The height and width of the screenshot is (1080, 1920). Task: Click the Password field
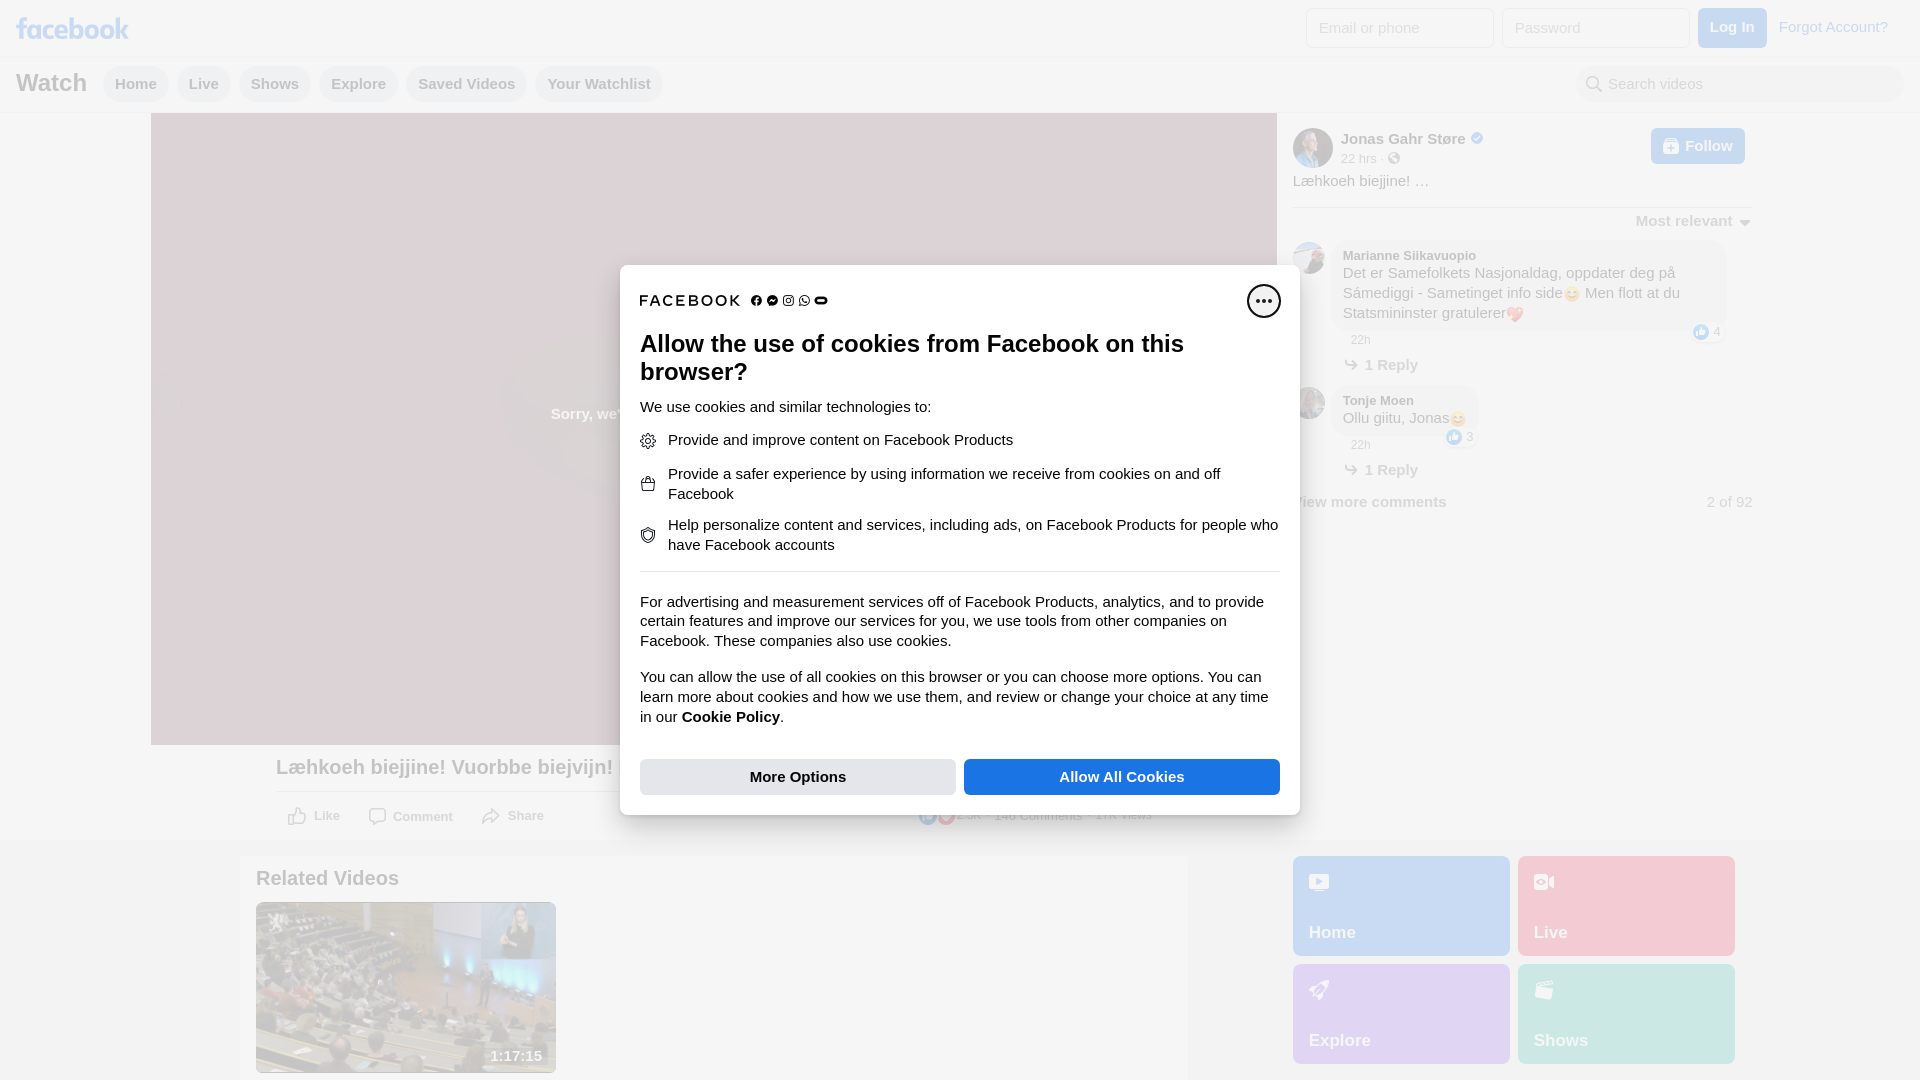(x=1596, y=28)
